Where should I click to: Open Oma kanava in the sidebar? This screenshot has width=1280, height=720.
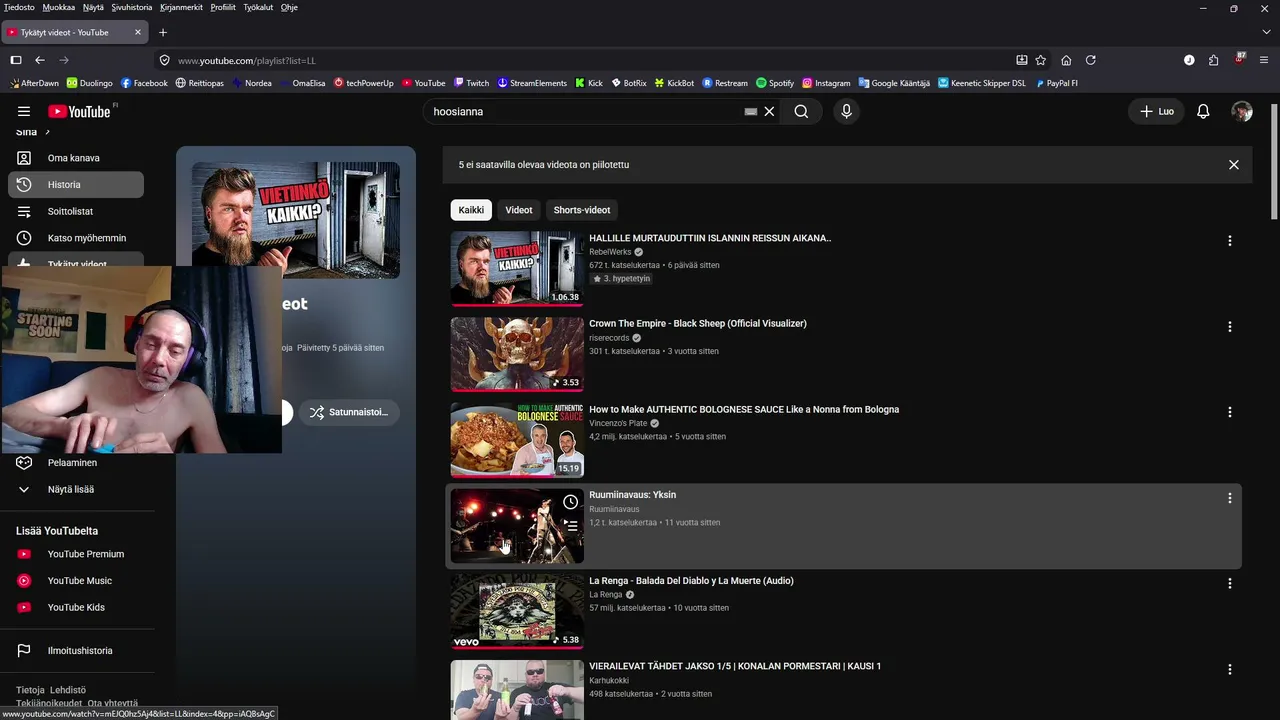click(x=76, y=158)
